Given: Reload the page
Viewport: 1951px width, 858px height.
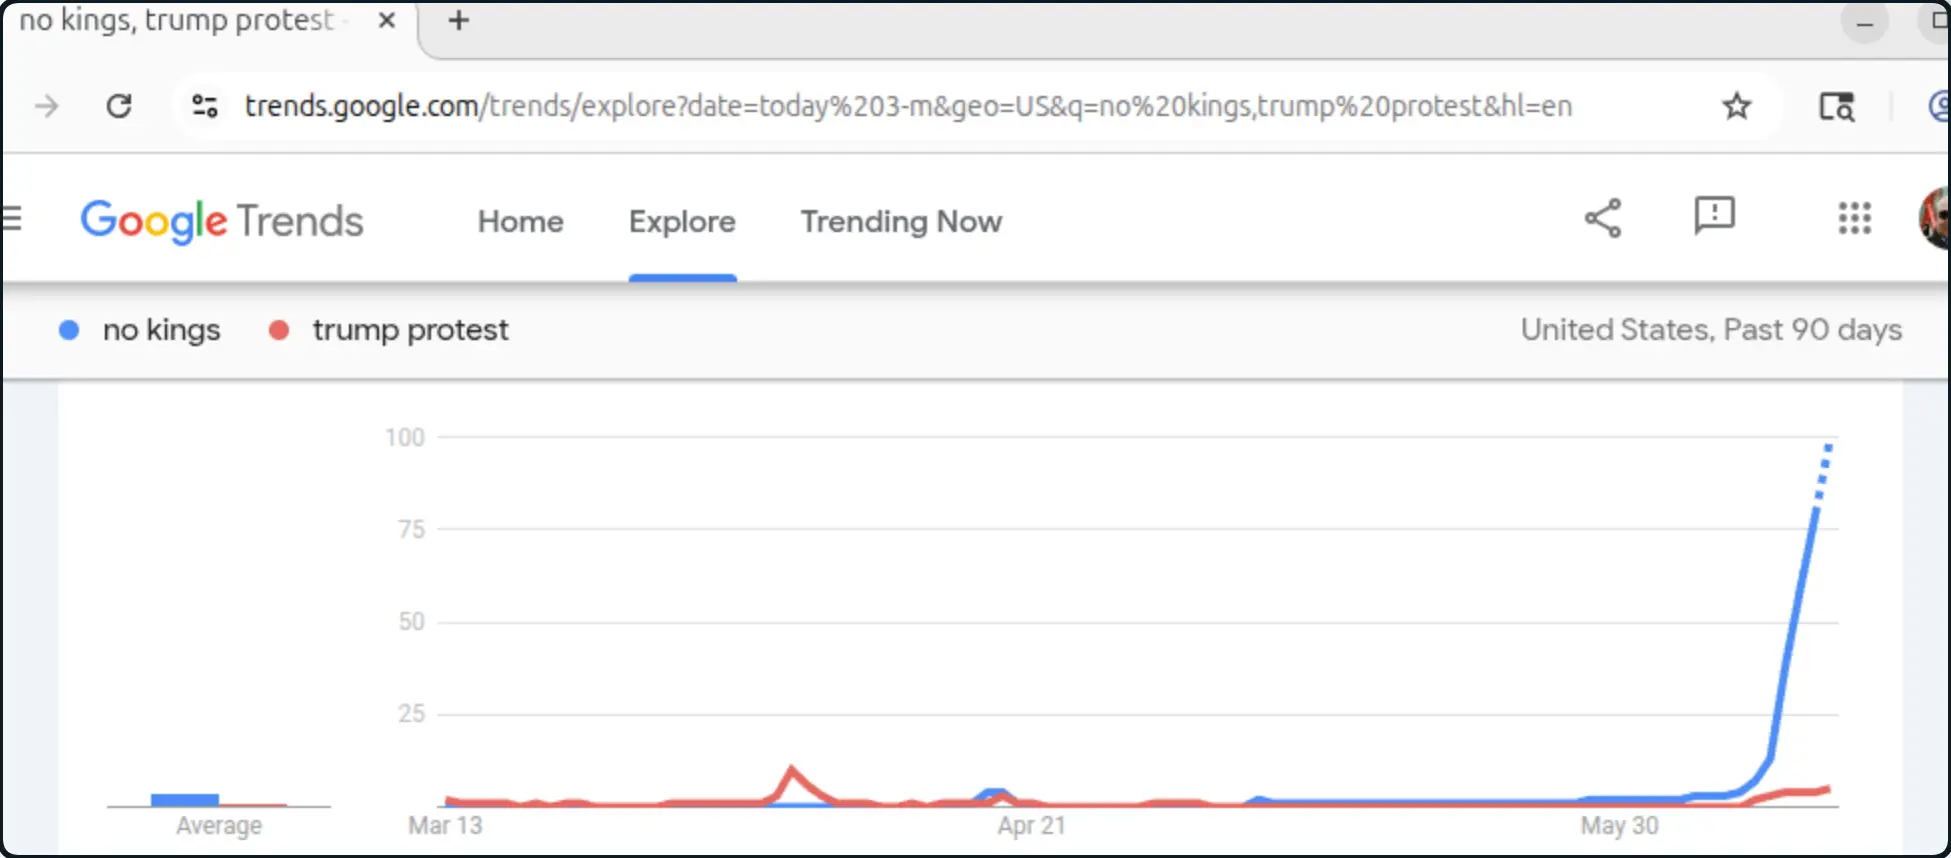Looking at the screenshot, I should click(119, 106).
